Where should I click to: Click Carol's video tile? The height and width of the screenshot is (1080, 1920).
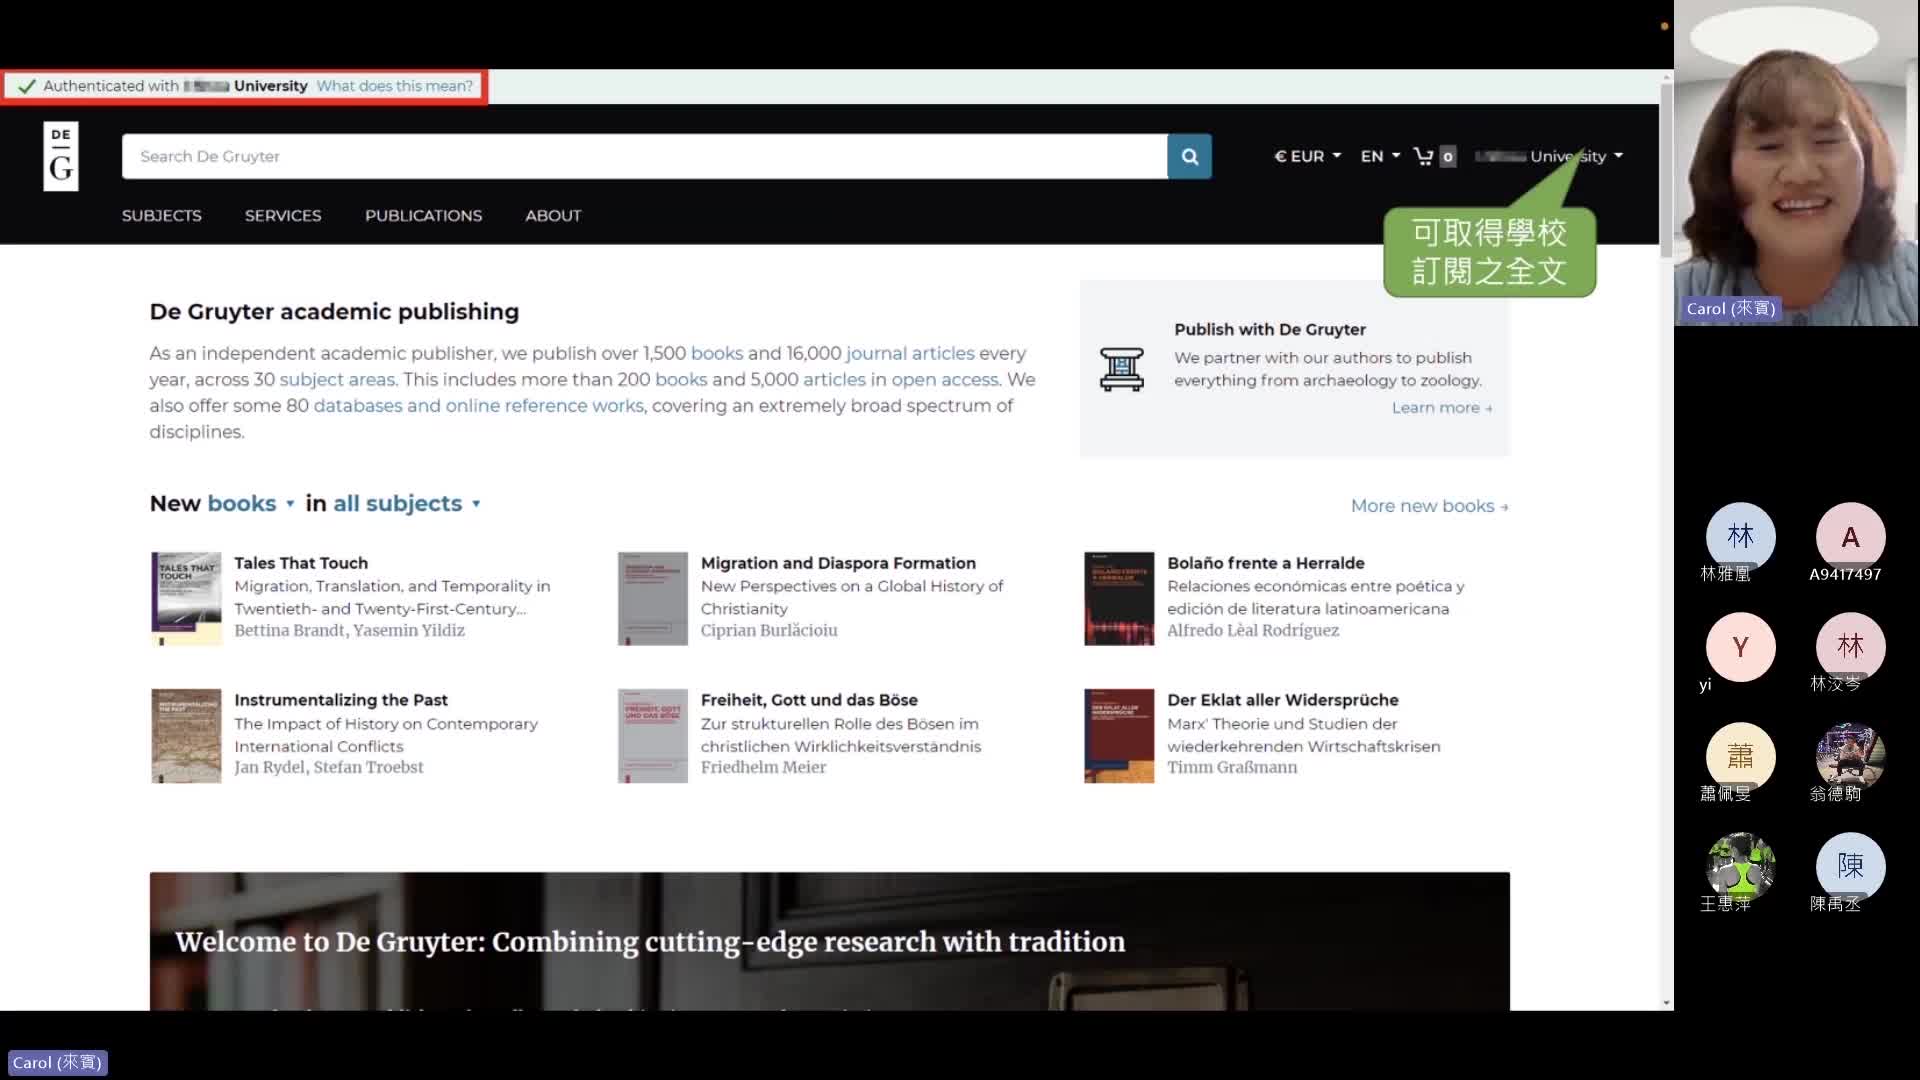tap(1797, 163)
